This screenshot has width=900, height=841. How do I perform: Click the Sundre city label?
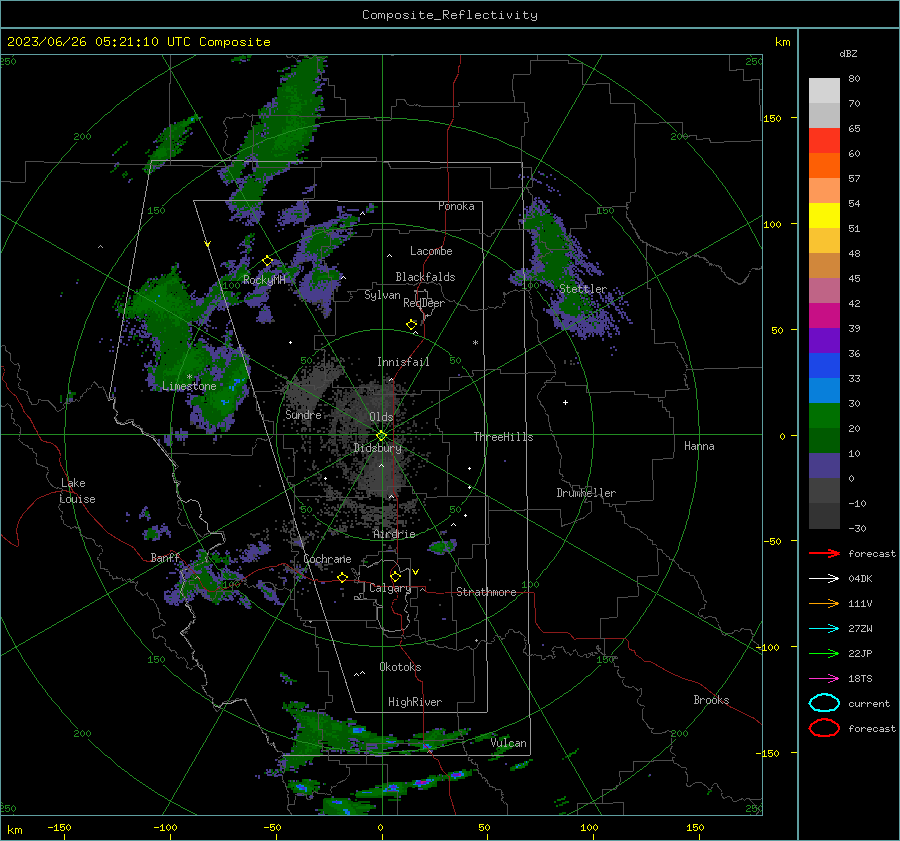303,414
